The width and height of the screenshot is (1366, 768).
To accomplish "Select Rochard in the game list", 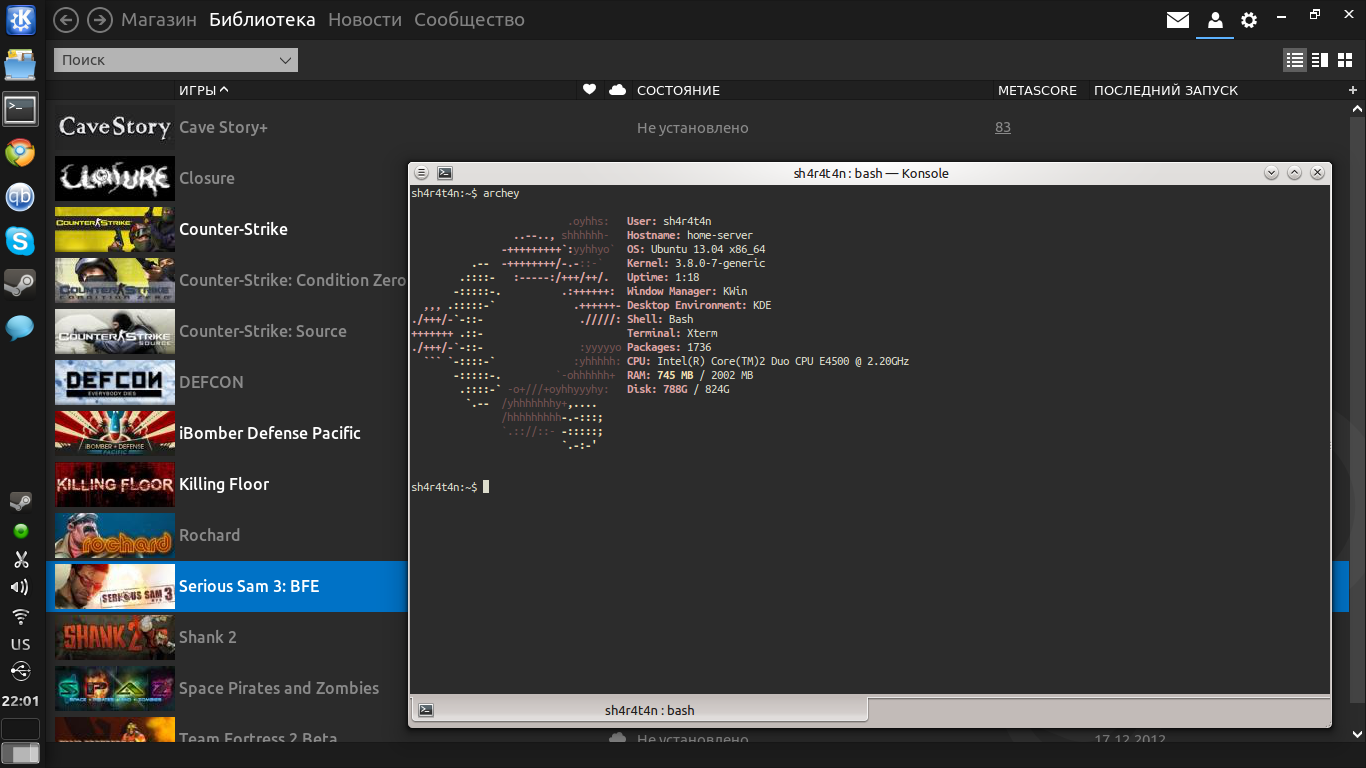I will click(x=209, y=535).
